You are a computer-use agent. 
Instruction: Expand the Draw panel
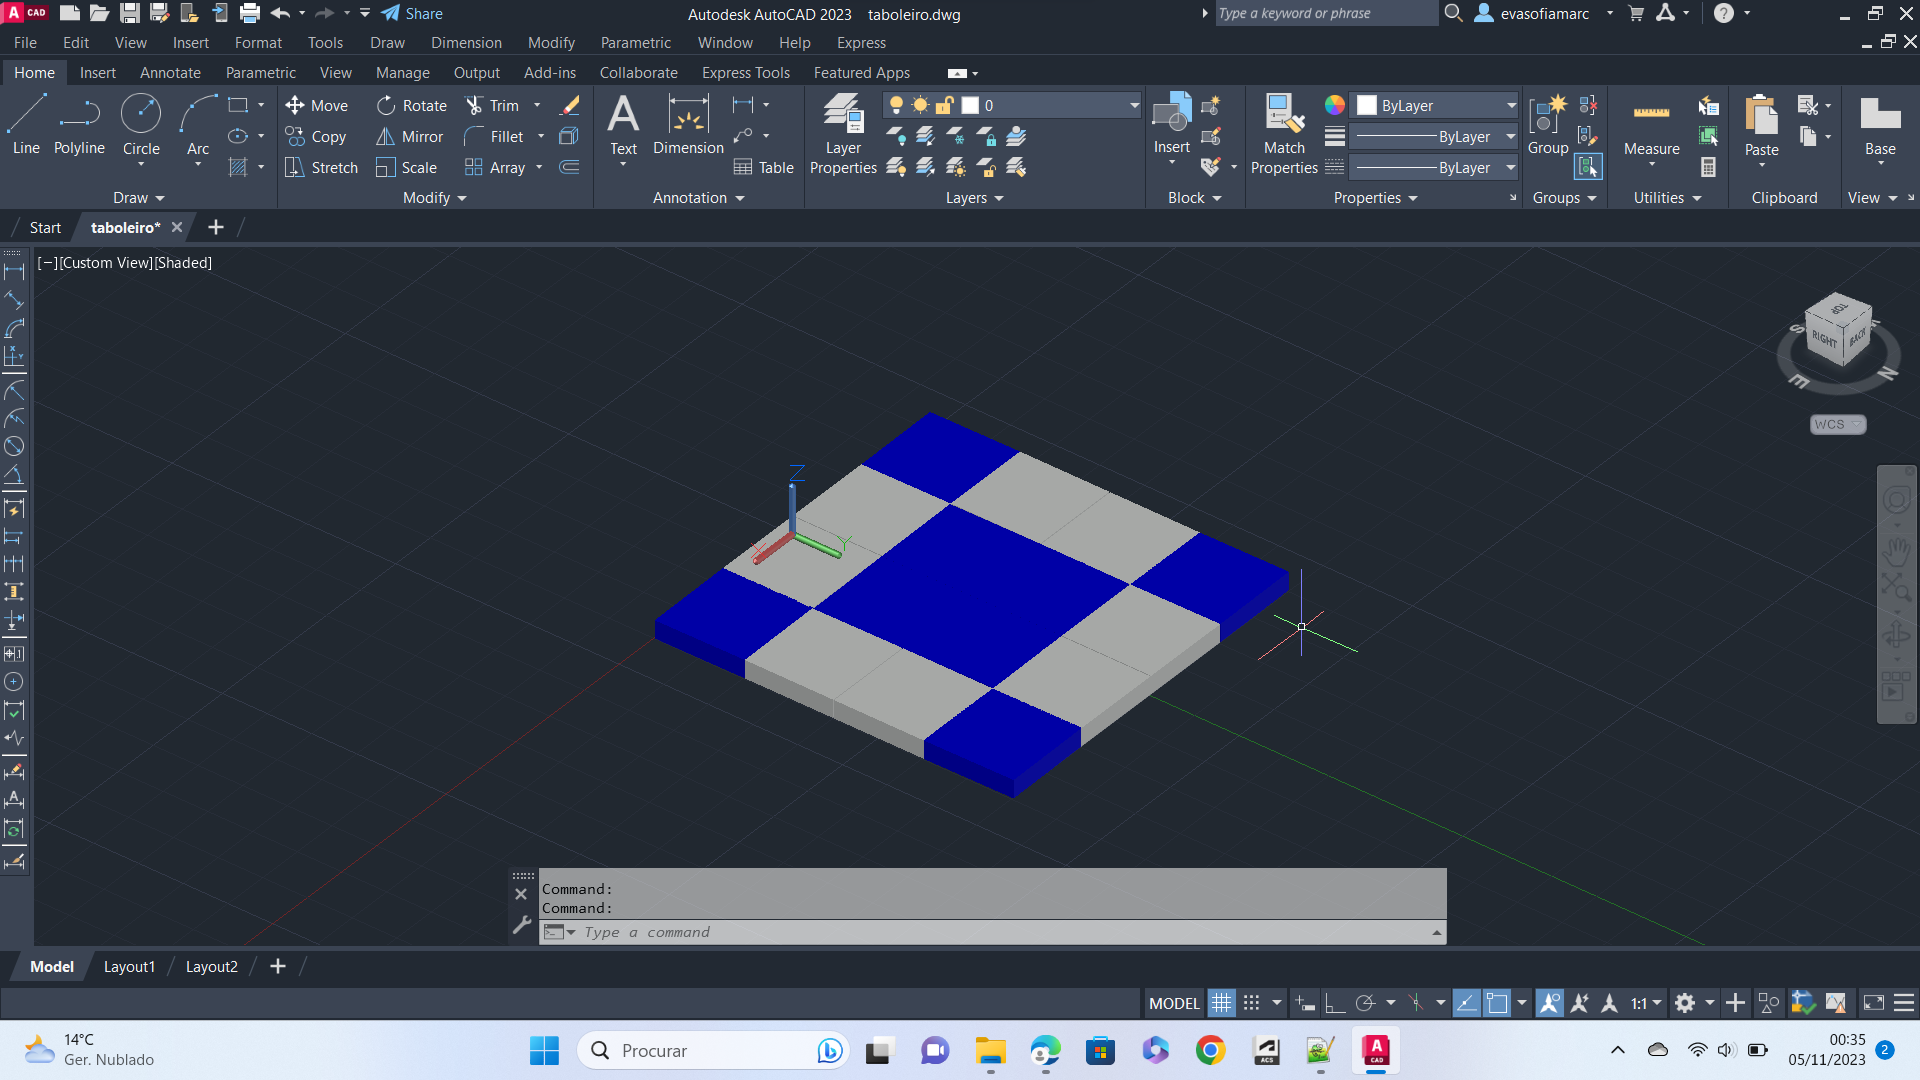[138, 198]
